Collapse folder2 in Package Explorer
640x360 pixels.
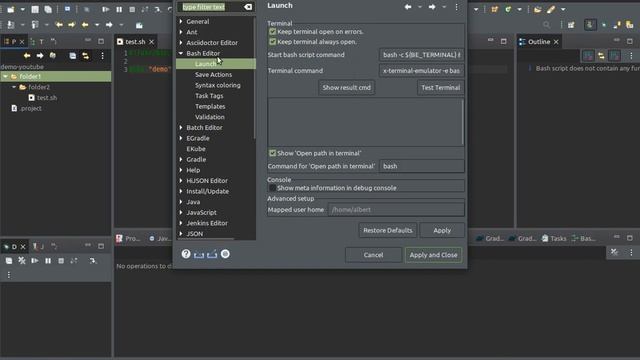(14, 87)
